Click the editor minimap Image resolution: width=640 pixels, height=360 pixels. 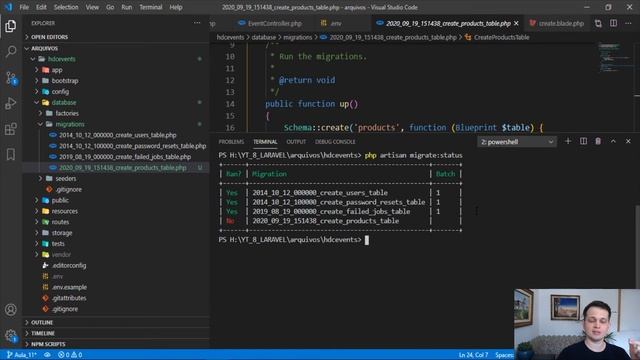pos(616,57)
